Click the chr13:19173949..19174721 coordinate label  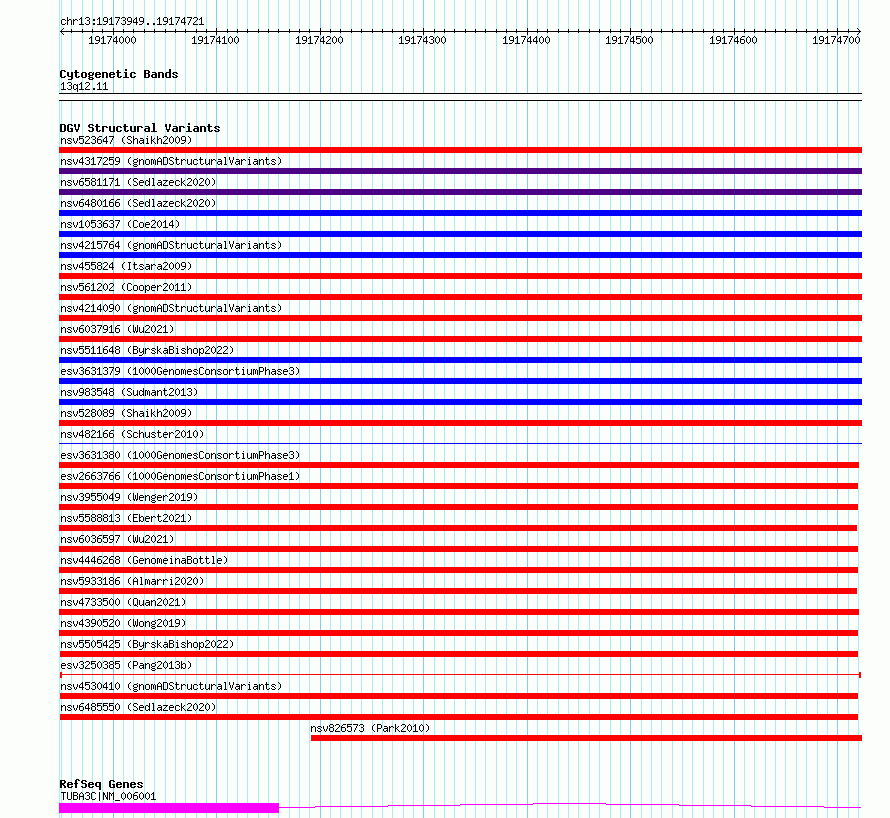tap(132, 22)
